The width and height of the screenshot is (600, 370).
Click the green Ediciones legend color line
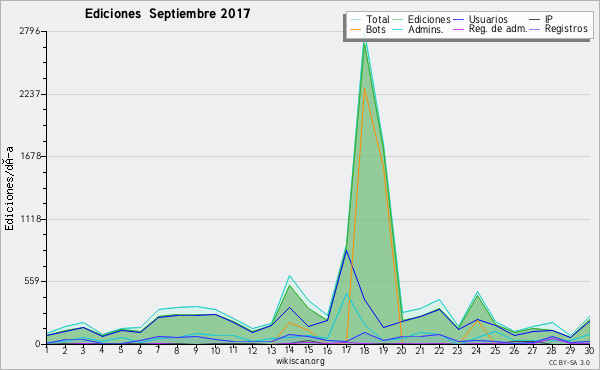click(398, 20)
